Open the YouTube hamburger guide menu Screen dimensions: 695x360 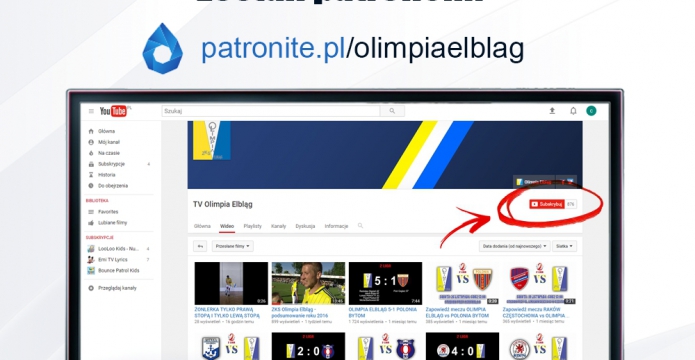point(91,111)
